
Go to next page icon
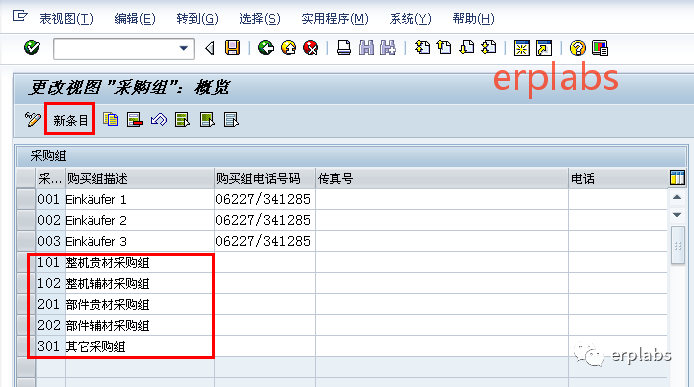coord(467,47)
